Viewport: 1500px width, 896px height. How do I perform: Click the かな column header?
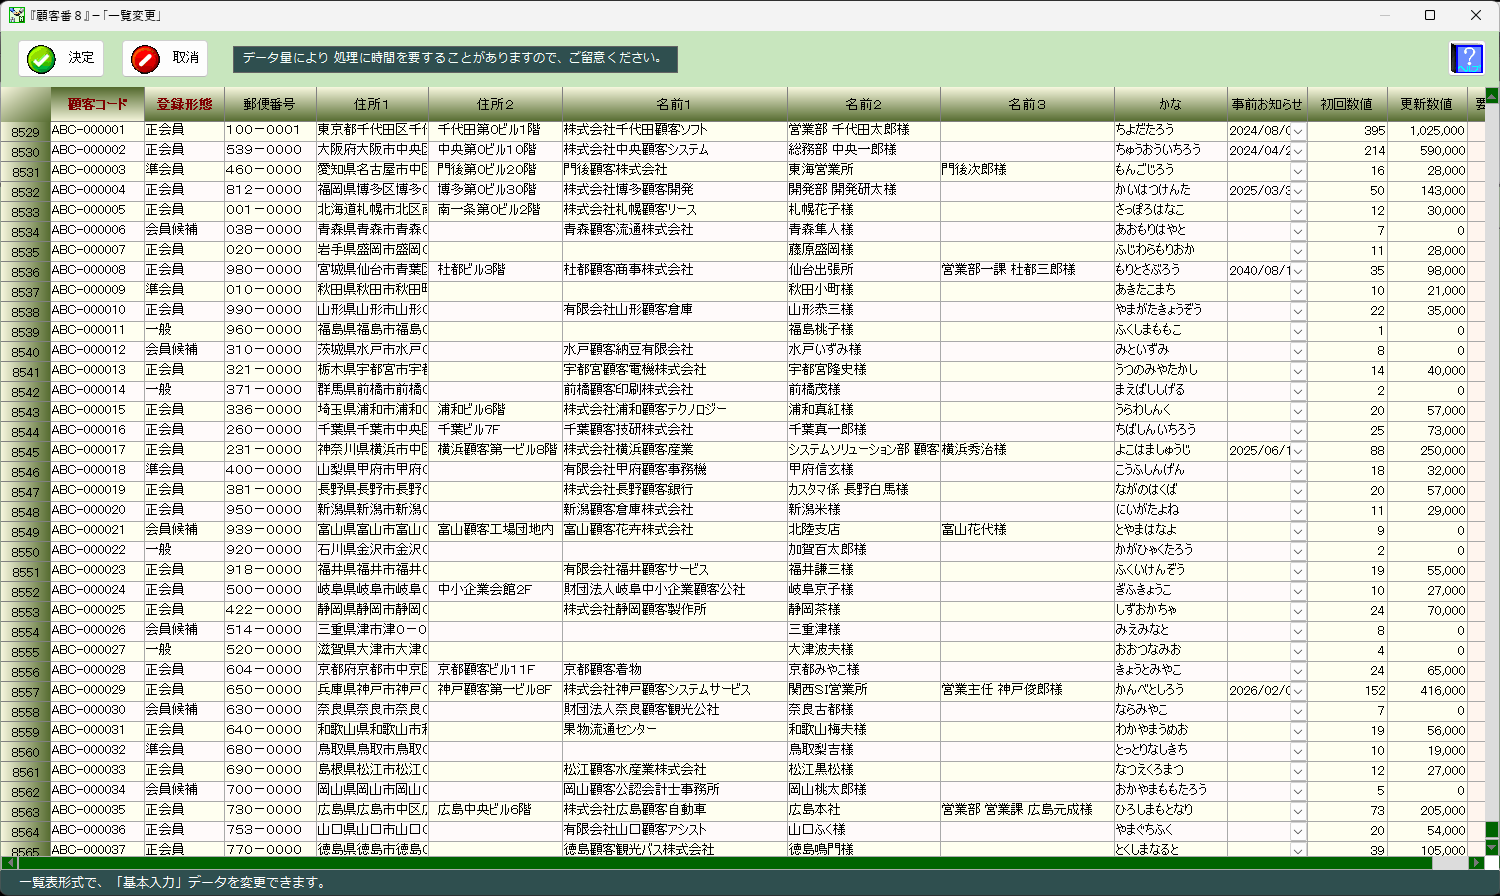(x=1171, y=104)
